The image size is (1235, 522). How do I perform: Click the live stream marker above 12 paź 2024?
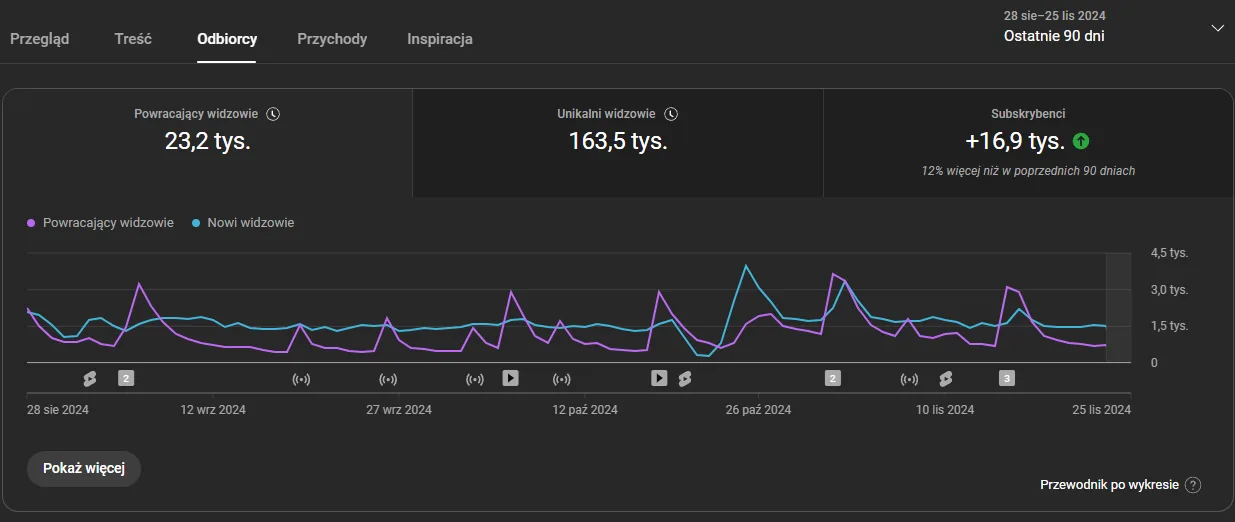click(562, 379)
